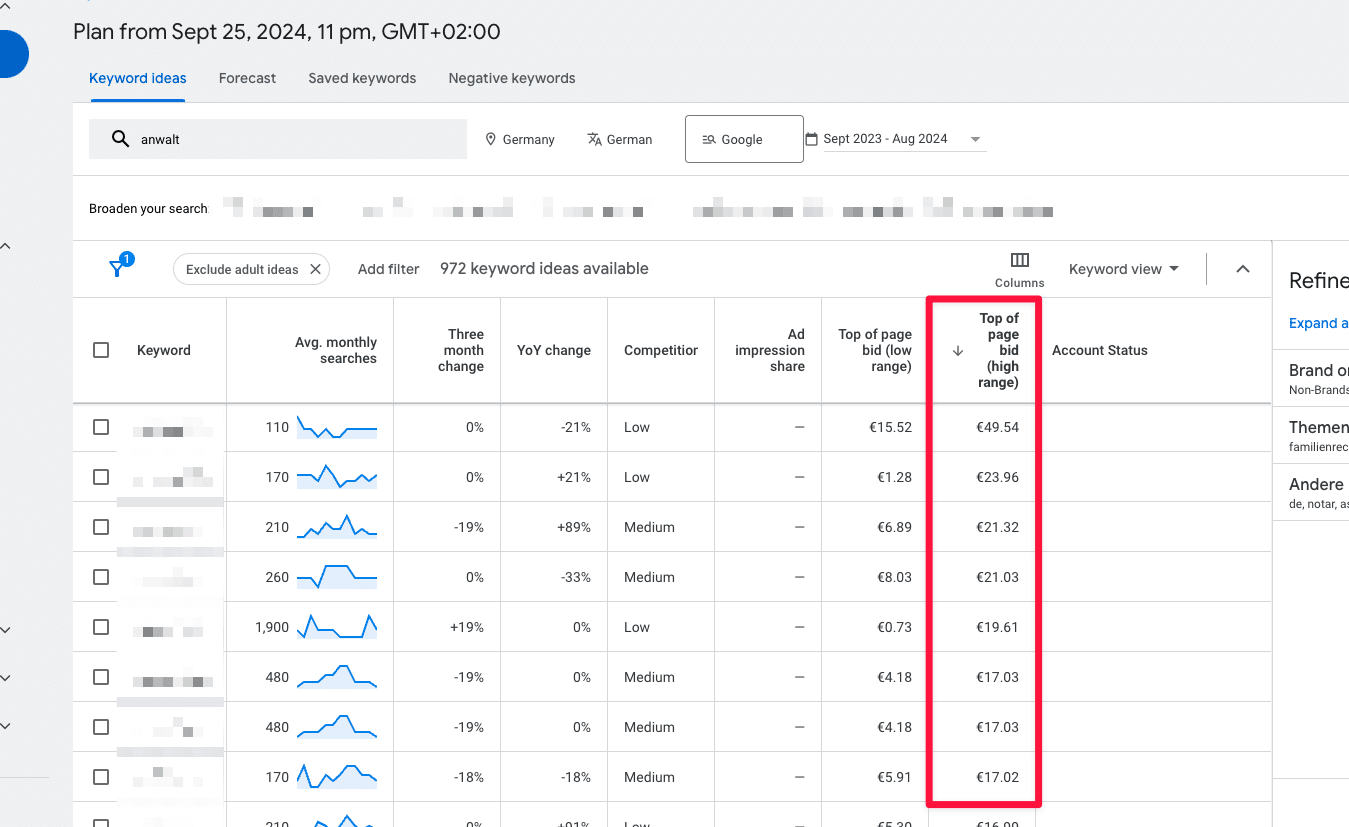This screenshot has width=1349, height=827.
Task: Sort by Top of page bid low range header
Action: coord(875,350)
